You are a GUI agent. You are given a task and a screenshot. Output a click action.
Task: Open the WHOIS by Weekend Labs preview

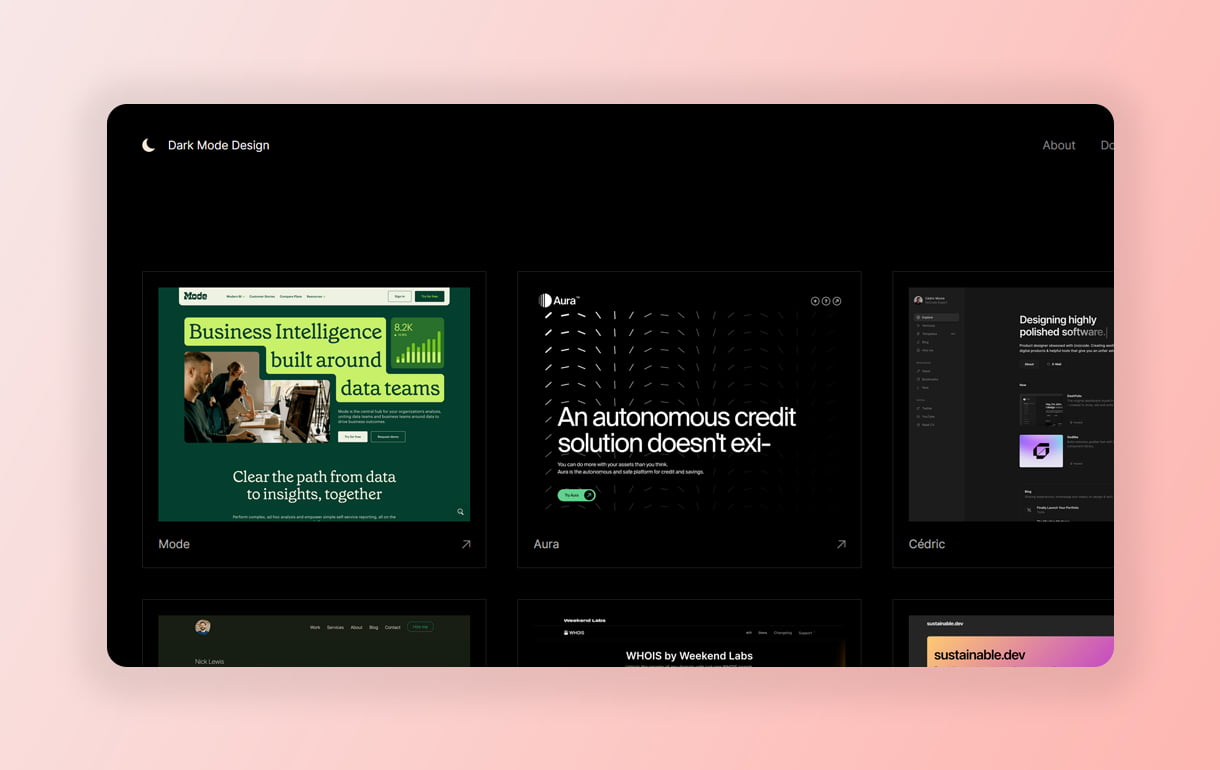click(689, 641)
